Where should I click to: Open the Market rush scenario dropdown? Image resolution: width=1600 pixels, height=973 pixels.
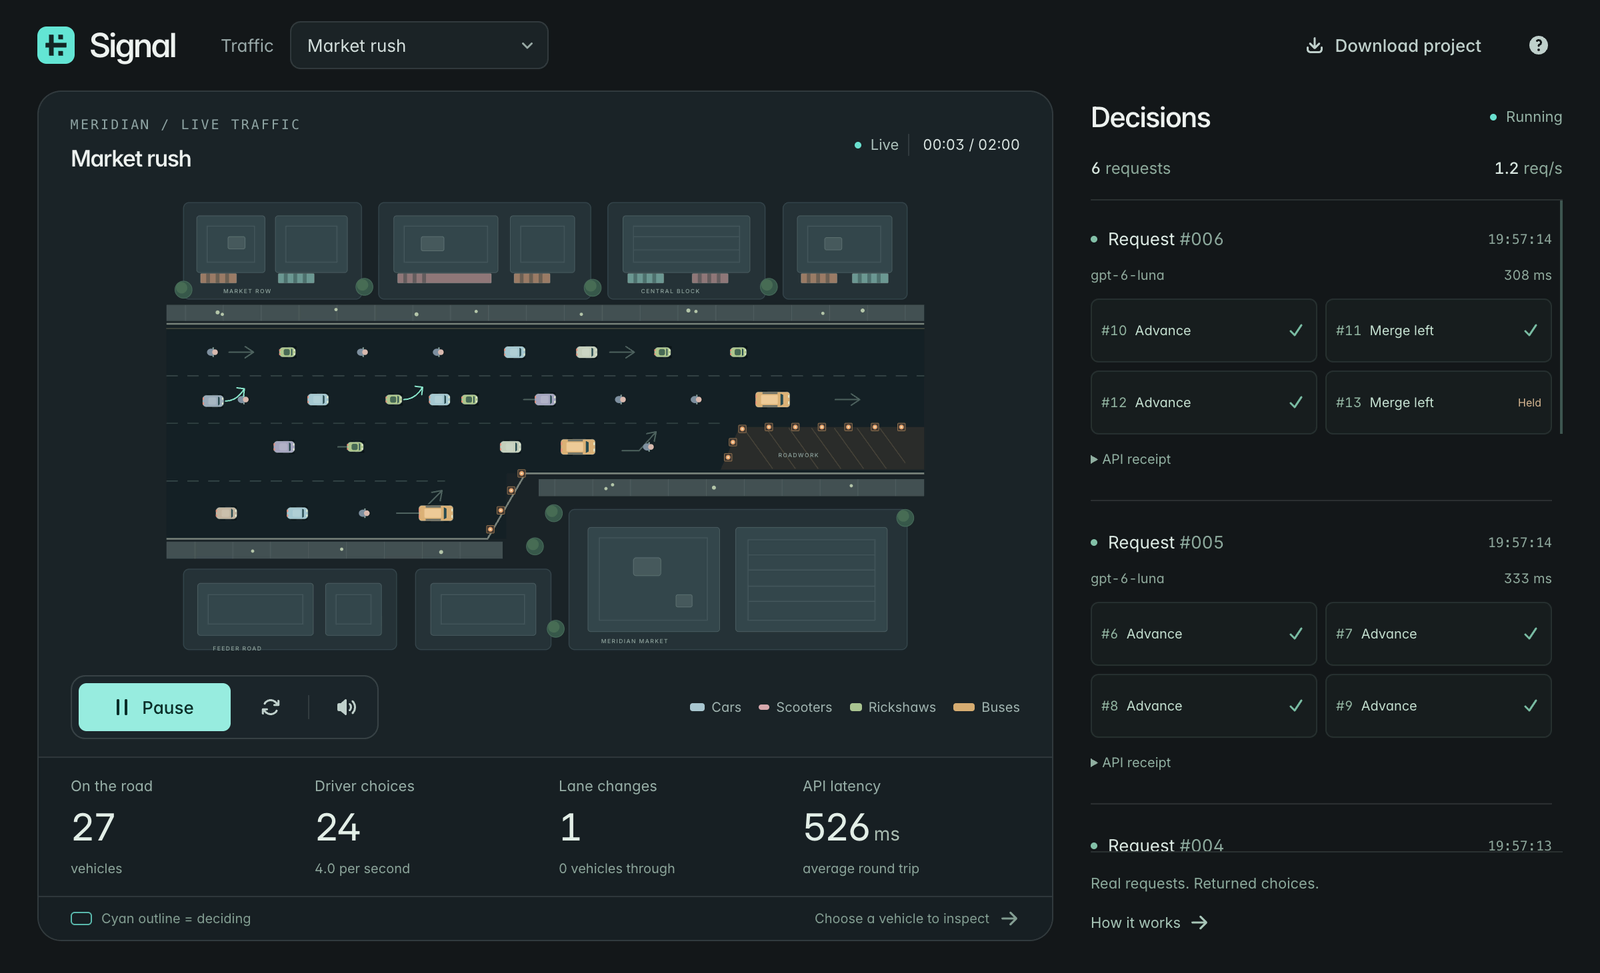coord(419,45)
